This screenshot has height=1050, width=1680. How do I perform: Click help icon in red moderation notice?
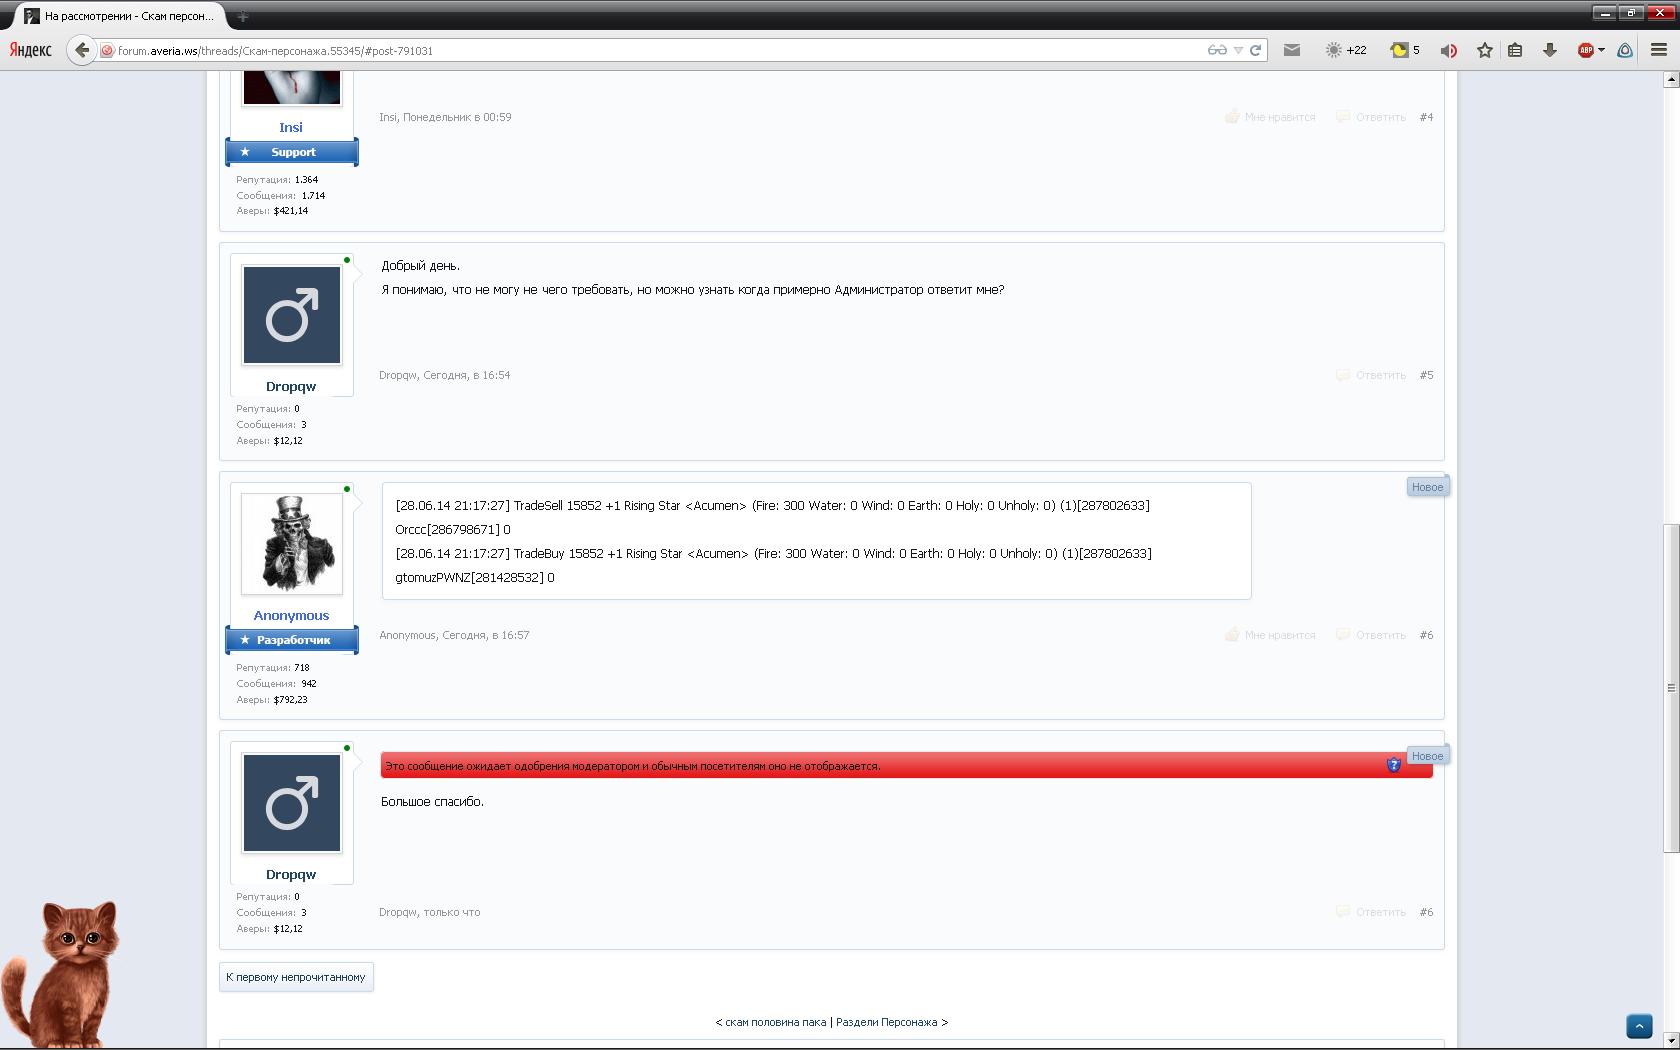pyautogui.click(x=1393, y=765)
